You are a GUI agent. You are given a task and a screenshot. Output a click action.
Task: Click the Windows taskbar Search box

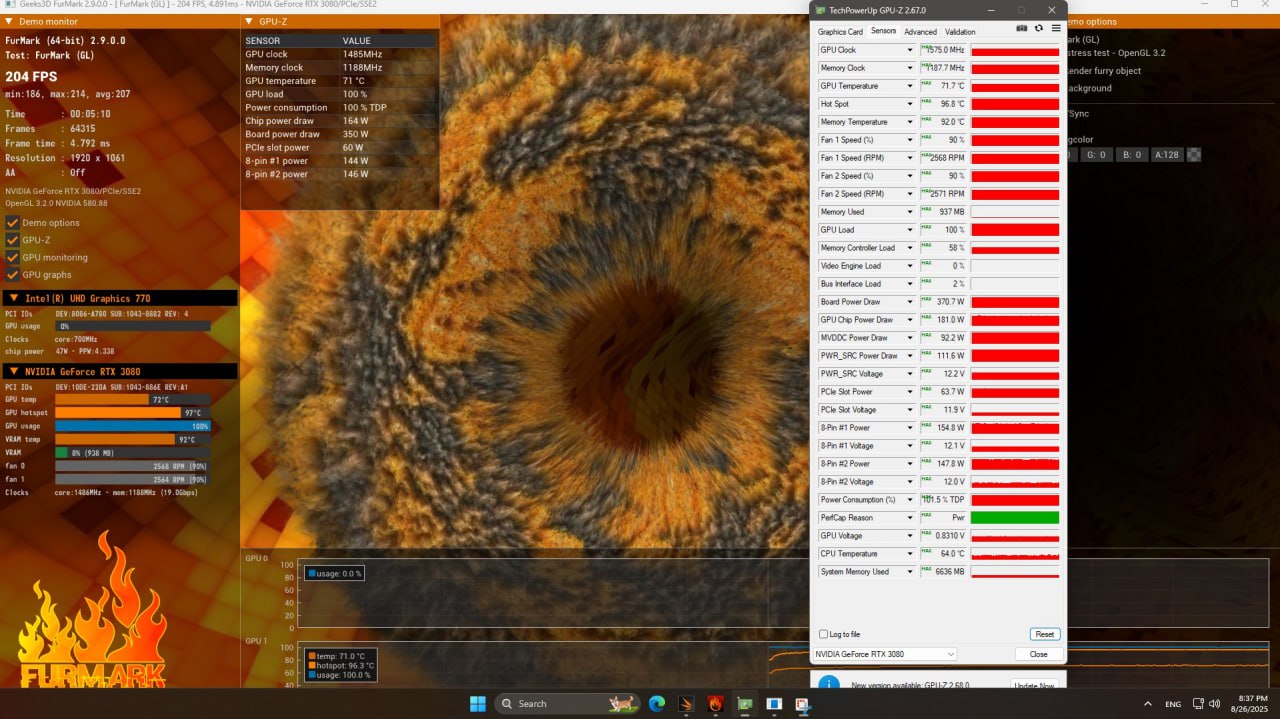click(567, 703)
